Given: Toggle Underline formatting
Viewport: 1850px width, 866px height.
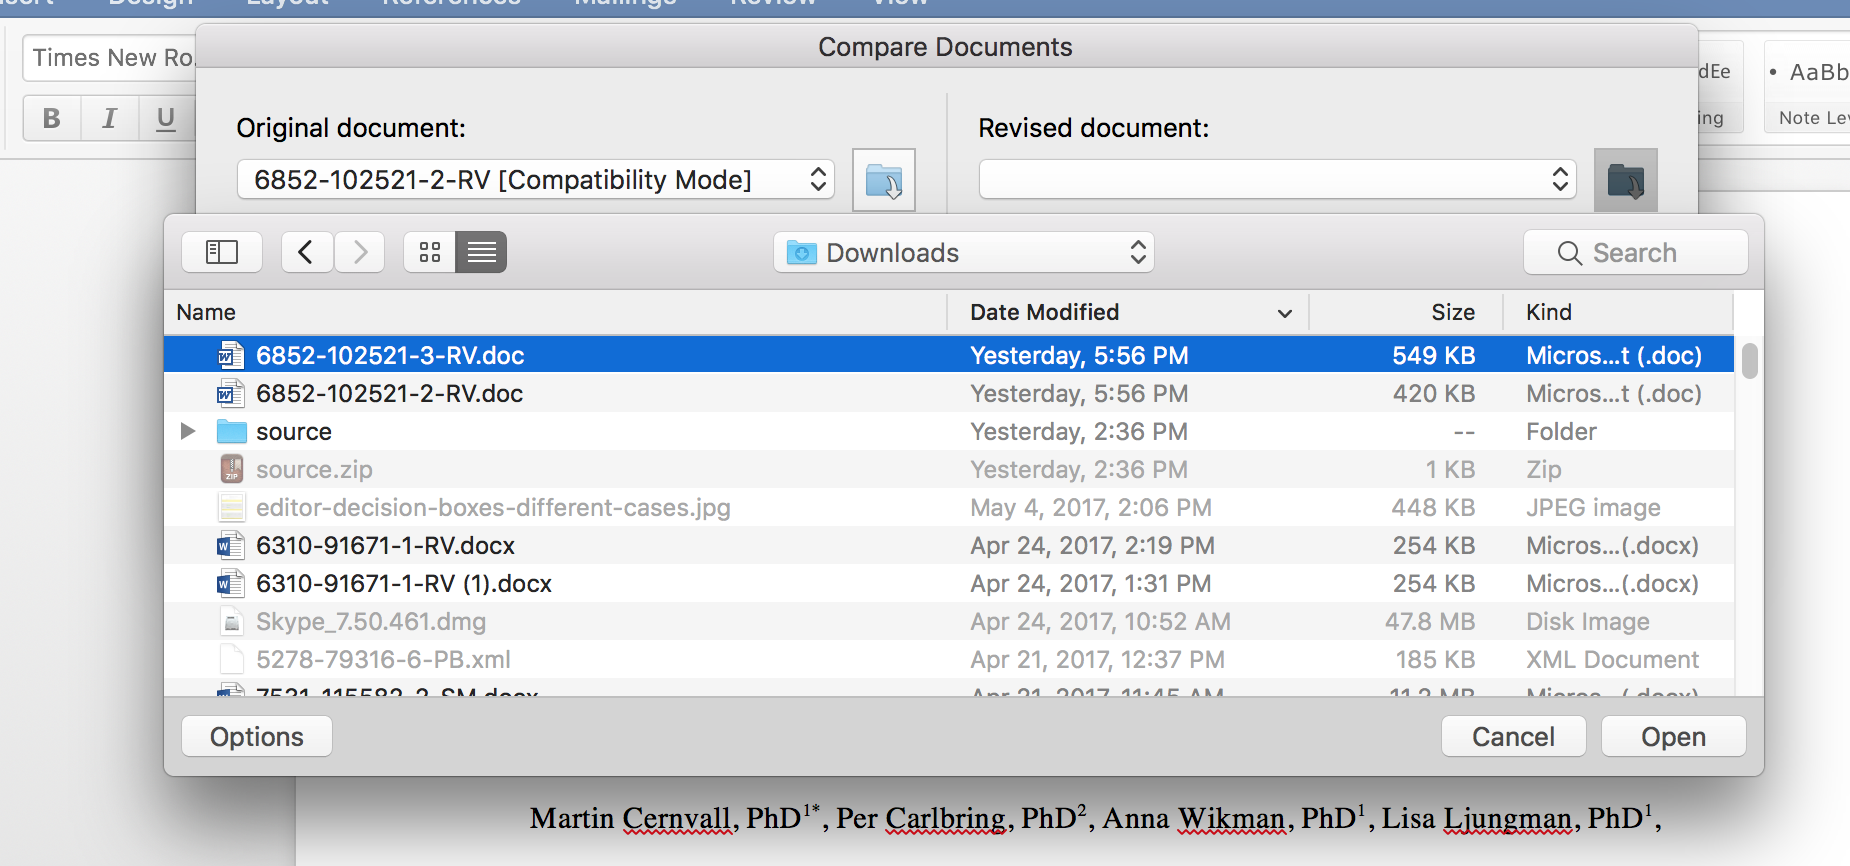Looking at the screenshot, I should pyautogui.click(x=166, y=119).
